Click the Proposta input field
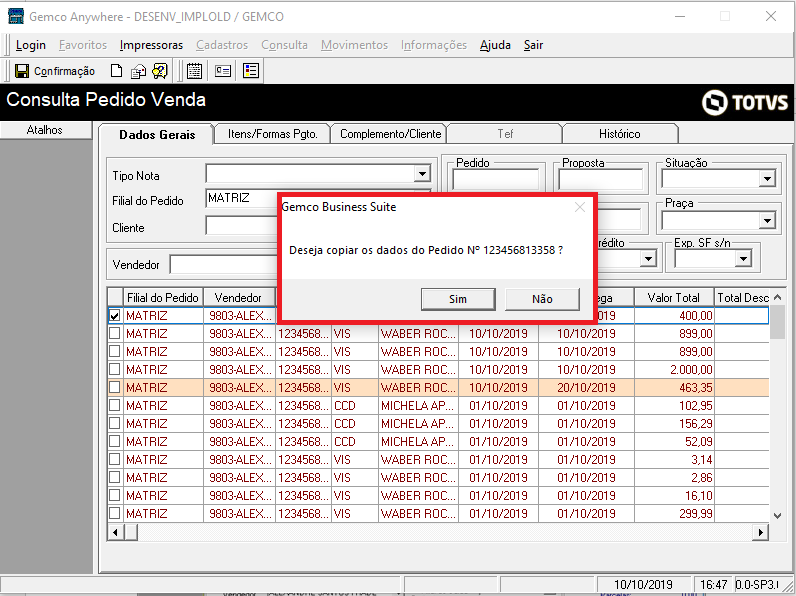796x596 pixels. [601, 179]
